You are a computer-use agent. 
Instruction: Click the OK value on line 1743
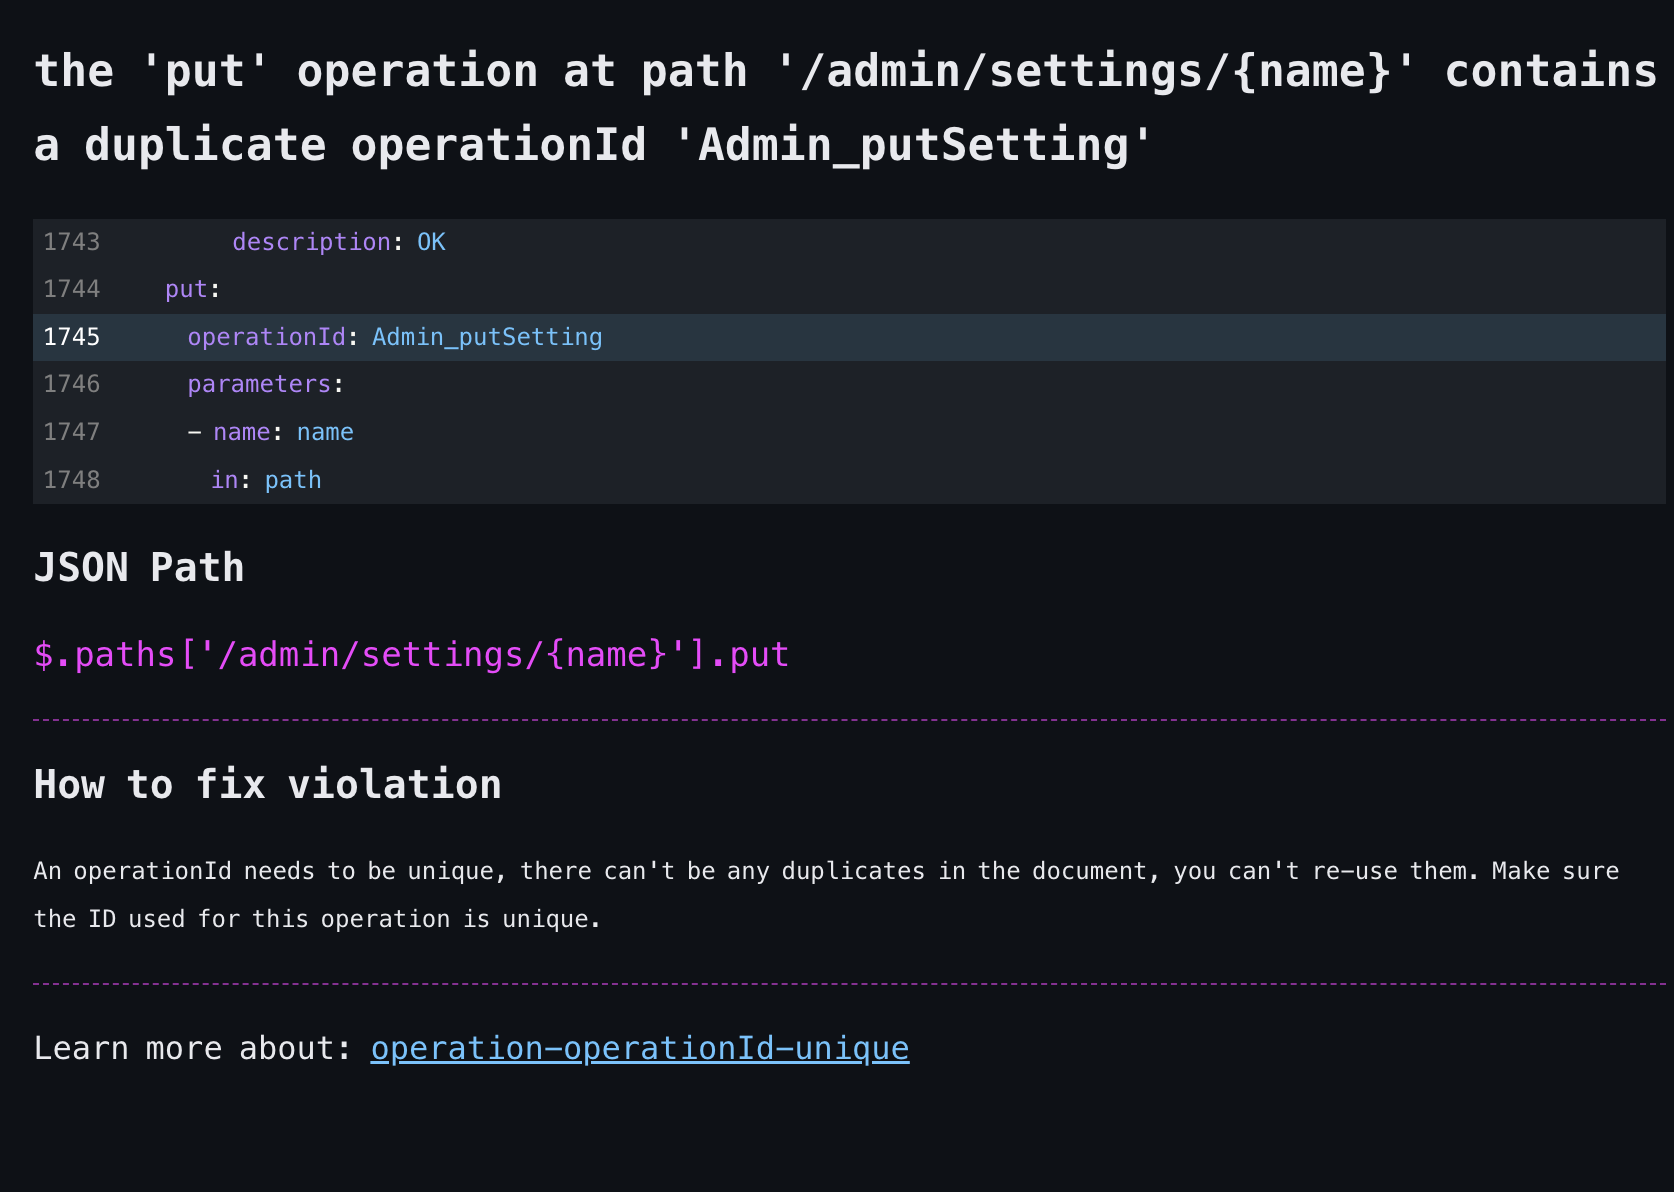tap(431, 242)
